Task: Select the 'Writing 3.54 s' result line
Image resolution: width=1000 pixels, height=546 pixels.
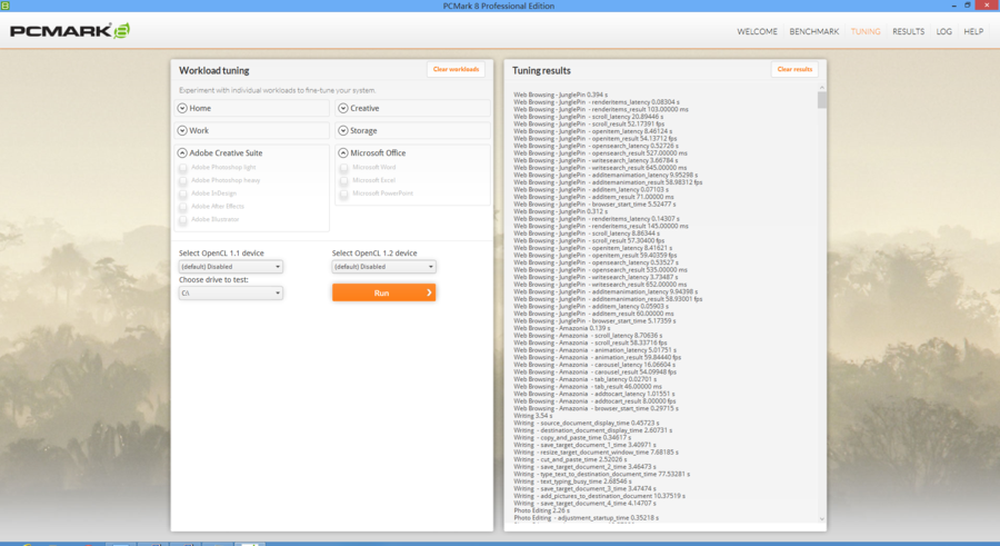Action: coord(533,416)
